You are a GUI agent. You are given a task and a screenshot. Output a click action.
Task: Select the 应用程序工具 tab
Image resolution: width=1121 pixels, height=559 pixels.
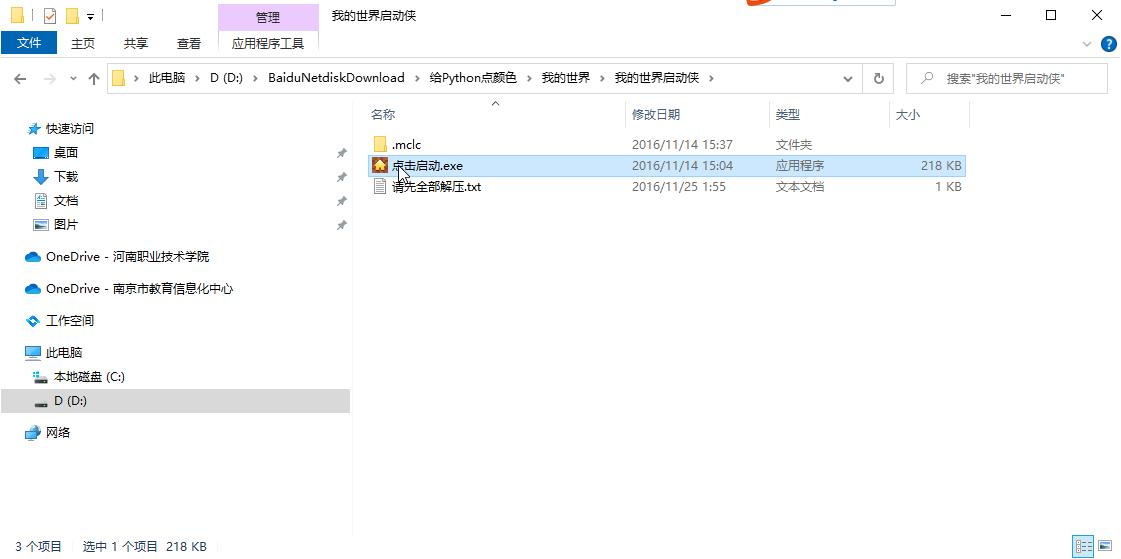coord(268,44)
